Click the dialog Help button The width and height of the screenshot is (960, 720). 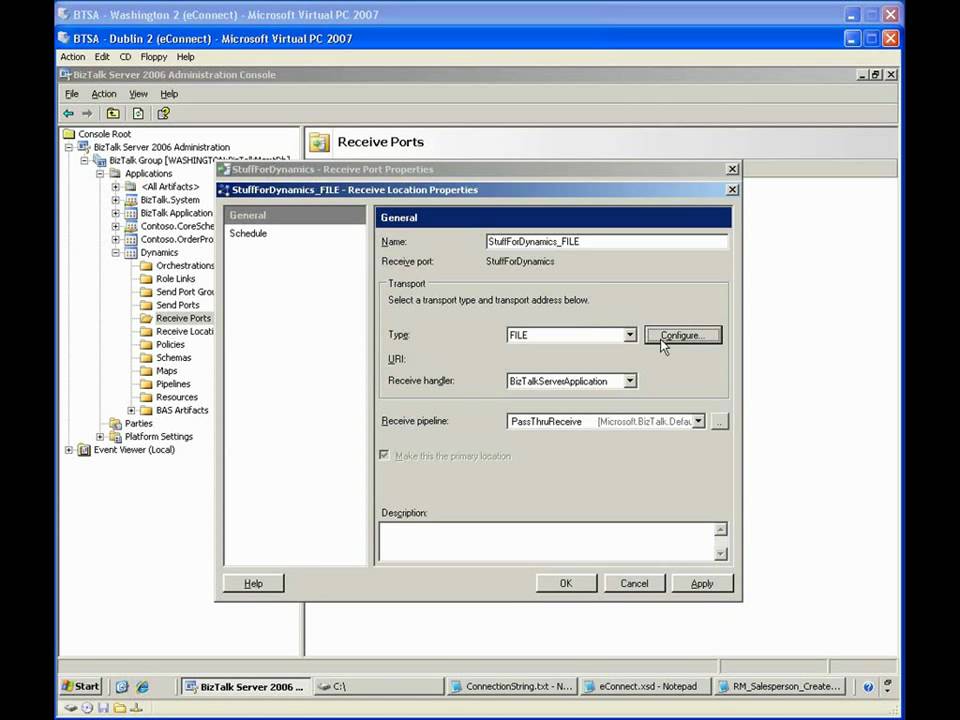(x=253, y=583)
